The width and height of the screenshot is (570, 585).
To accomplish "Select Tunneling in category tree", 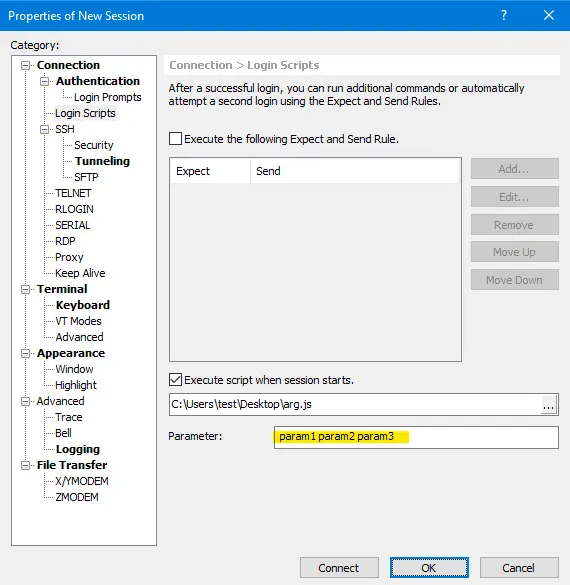I will coord(102,161).
